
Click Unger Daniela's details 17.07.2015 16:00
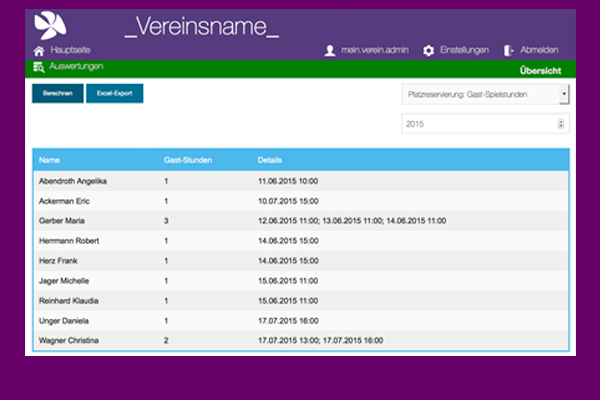pyautogui.click(x=288, y=321)
